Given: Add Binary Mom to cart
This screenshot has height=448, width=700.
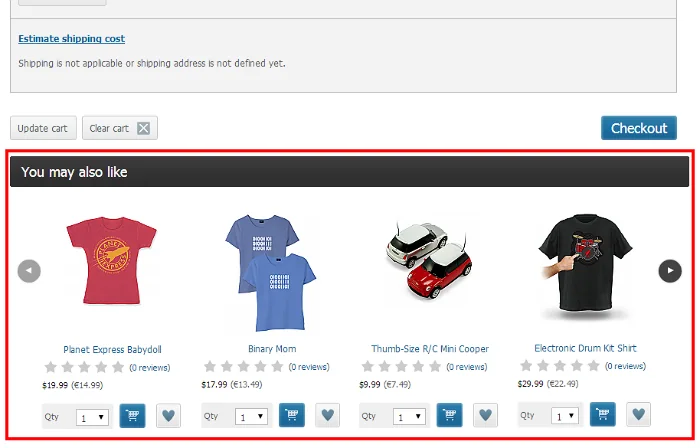Looking at the screenshot, I should (x=292, y=415).
